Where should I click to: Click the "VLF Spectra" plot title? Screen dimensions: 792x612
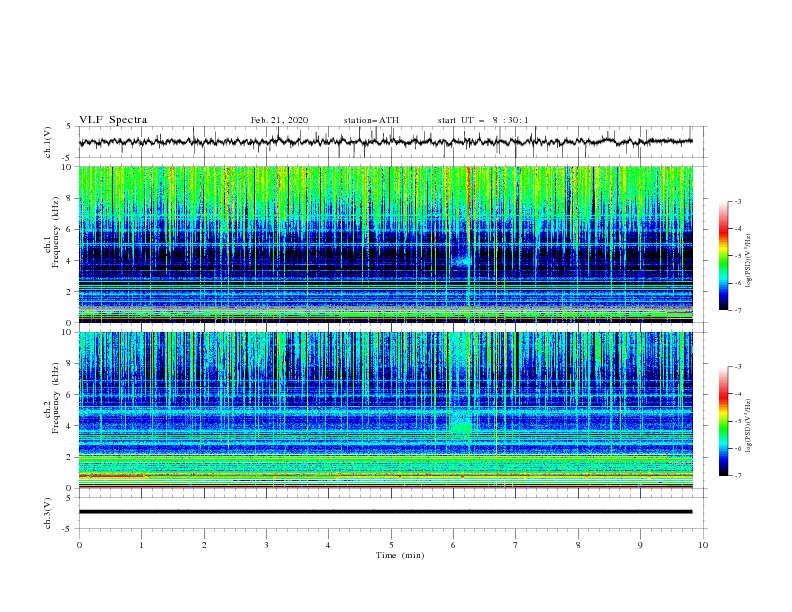113,120
